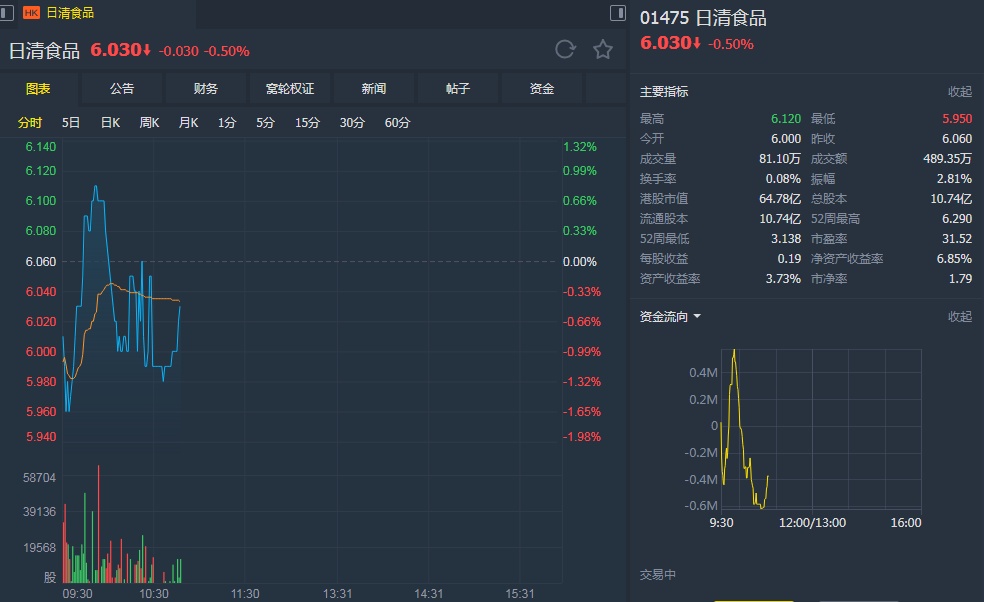Select the 资金 tab
984x602 pixels.
542,89
